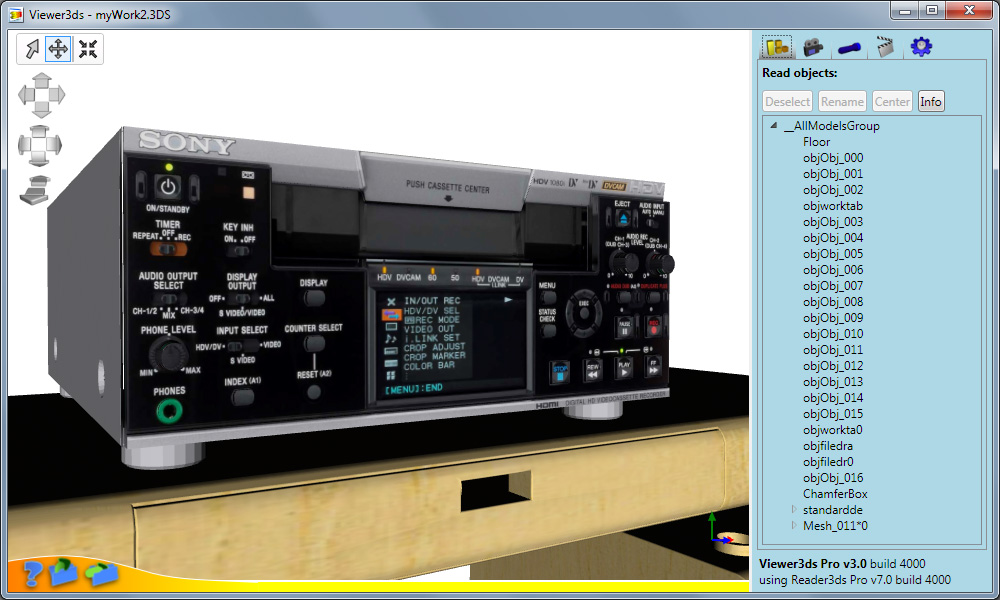Select objObj_003 in the object list
Viewport: 1000px width, 600px height.
pos(833,221)
